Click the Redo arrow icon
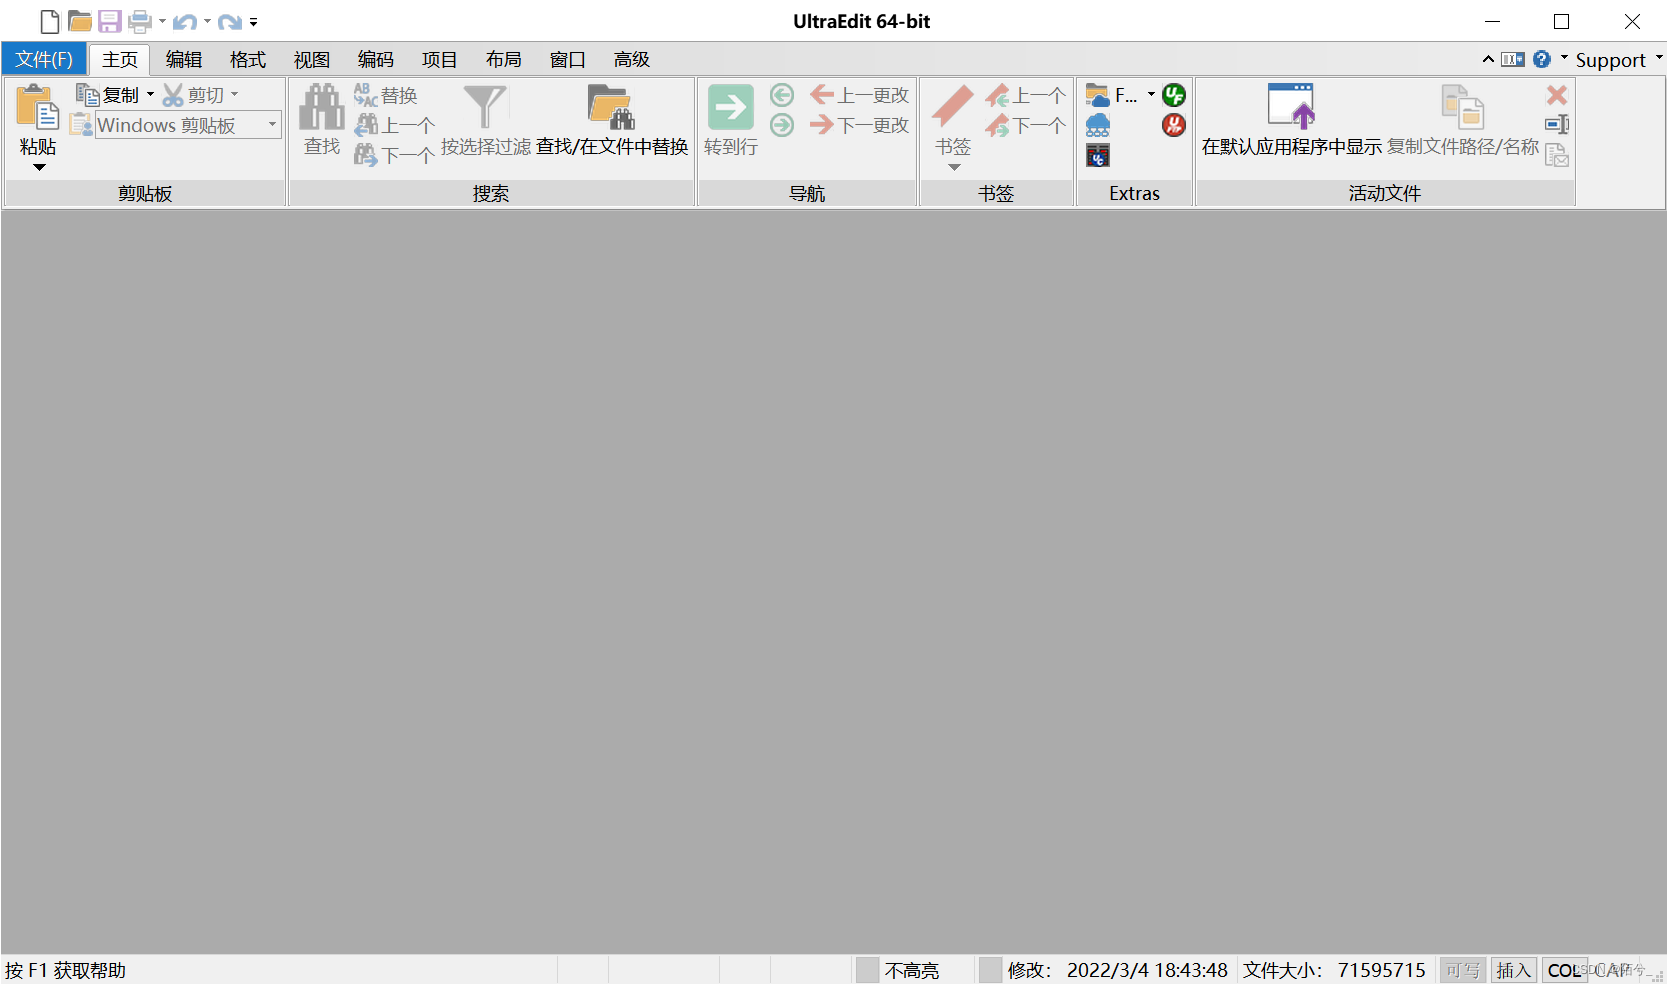This screenshot has width=1668, height=985. pos(230,21)
